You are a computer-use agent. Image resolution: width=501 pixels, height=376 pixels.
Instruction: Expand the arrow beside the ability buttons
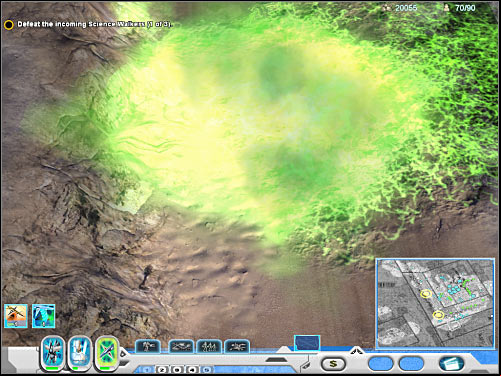pos(123,354)
